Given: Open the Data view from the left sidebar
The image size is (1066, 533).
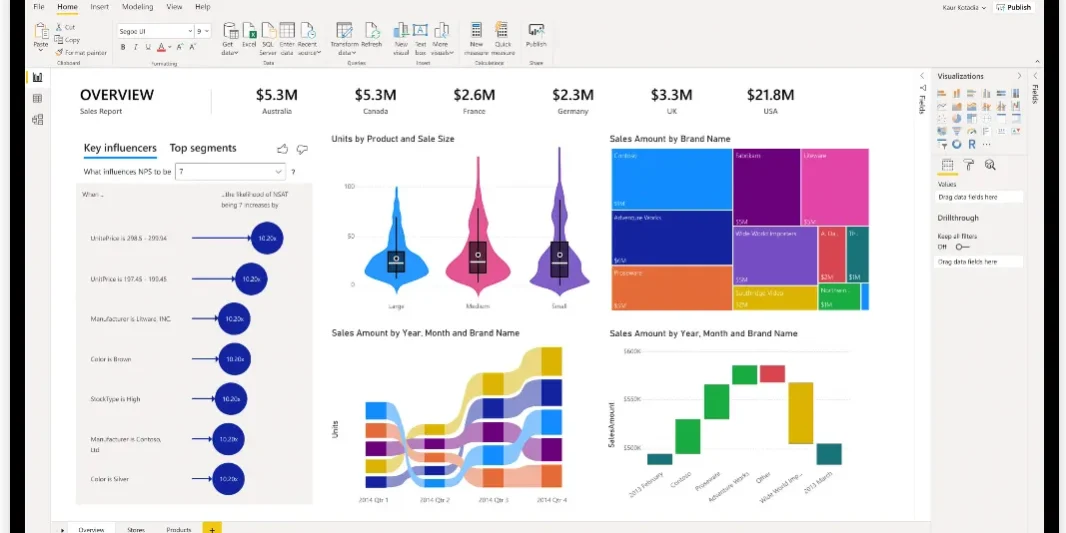Looking at the screenshot, I should coord(38,98).
